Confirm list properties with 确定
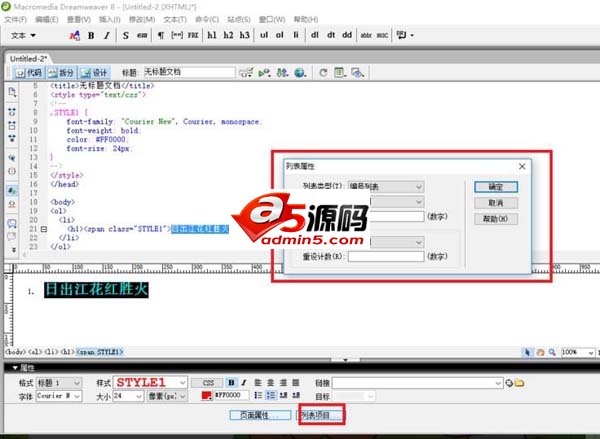The width and height of the screenshot is (600, 439). (x=496, y=187)
